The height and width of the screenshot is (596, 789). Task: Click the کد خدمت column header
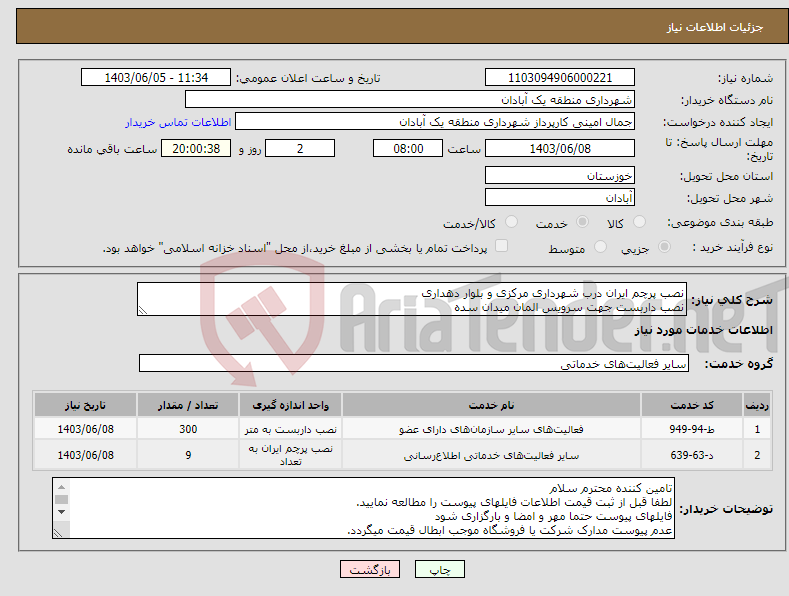(692, 405)
